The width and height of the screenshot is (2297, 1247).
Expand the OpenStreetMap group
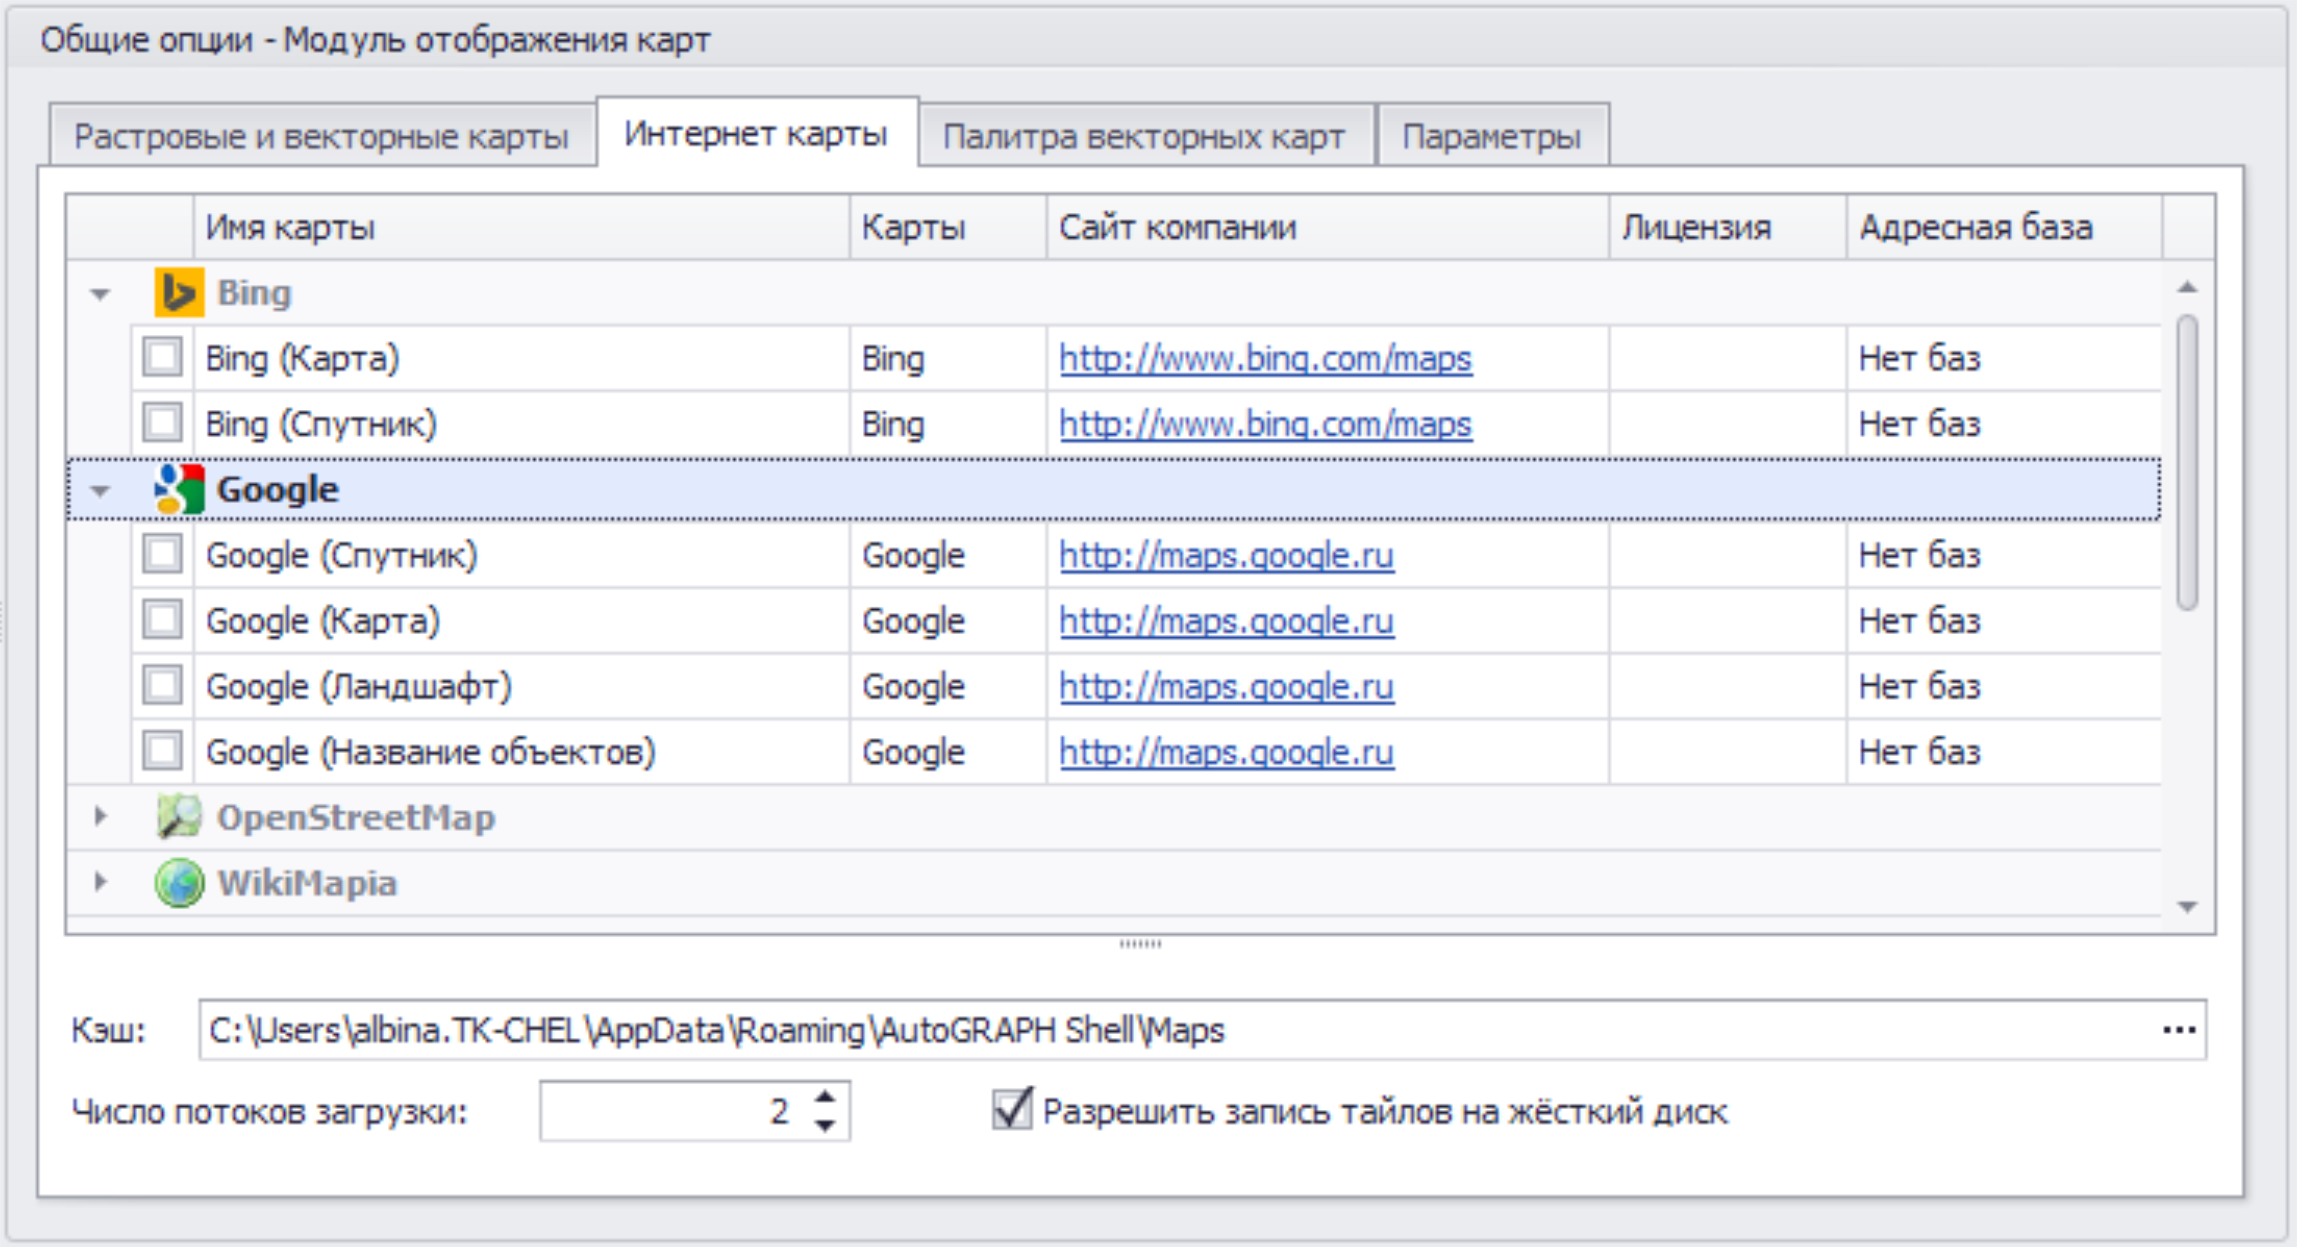(x=100, y=817)
